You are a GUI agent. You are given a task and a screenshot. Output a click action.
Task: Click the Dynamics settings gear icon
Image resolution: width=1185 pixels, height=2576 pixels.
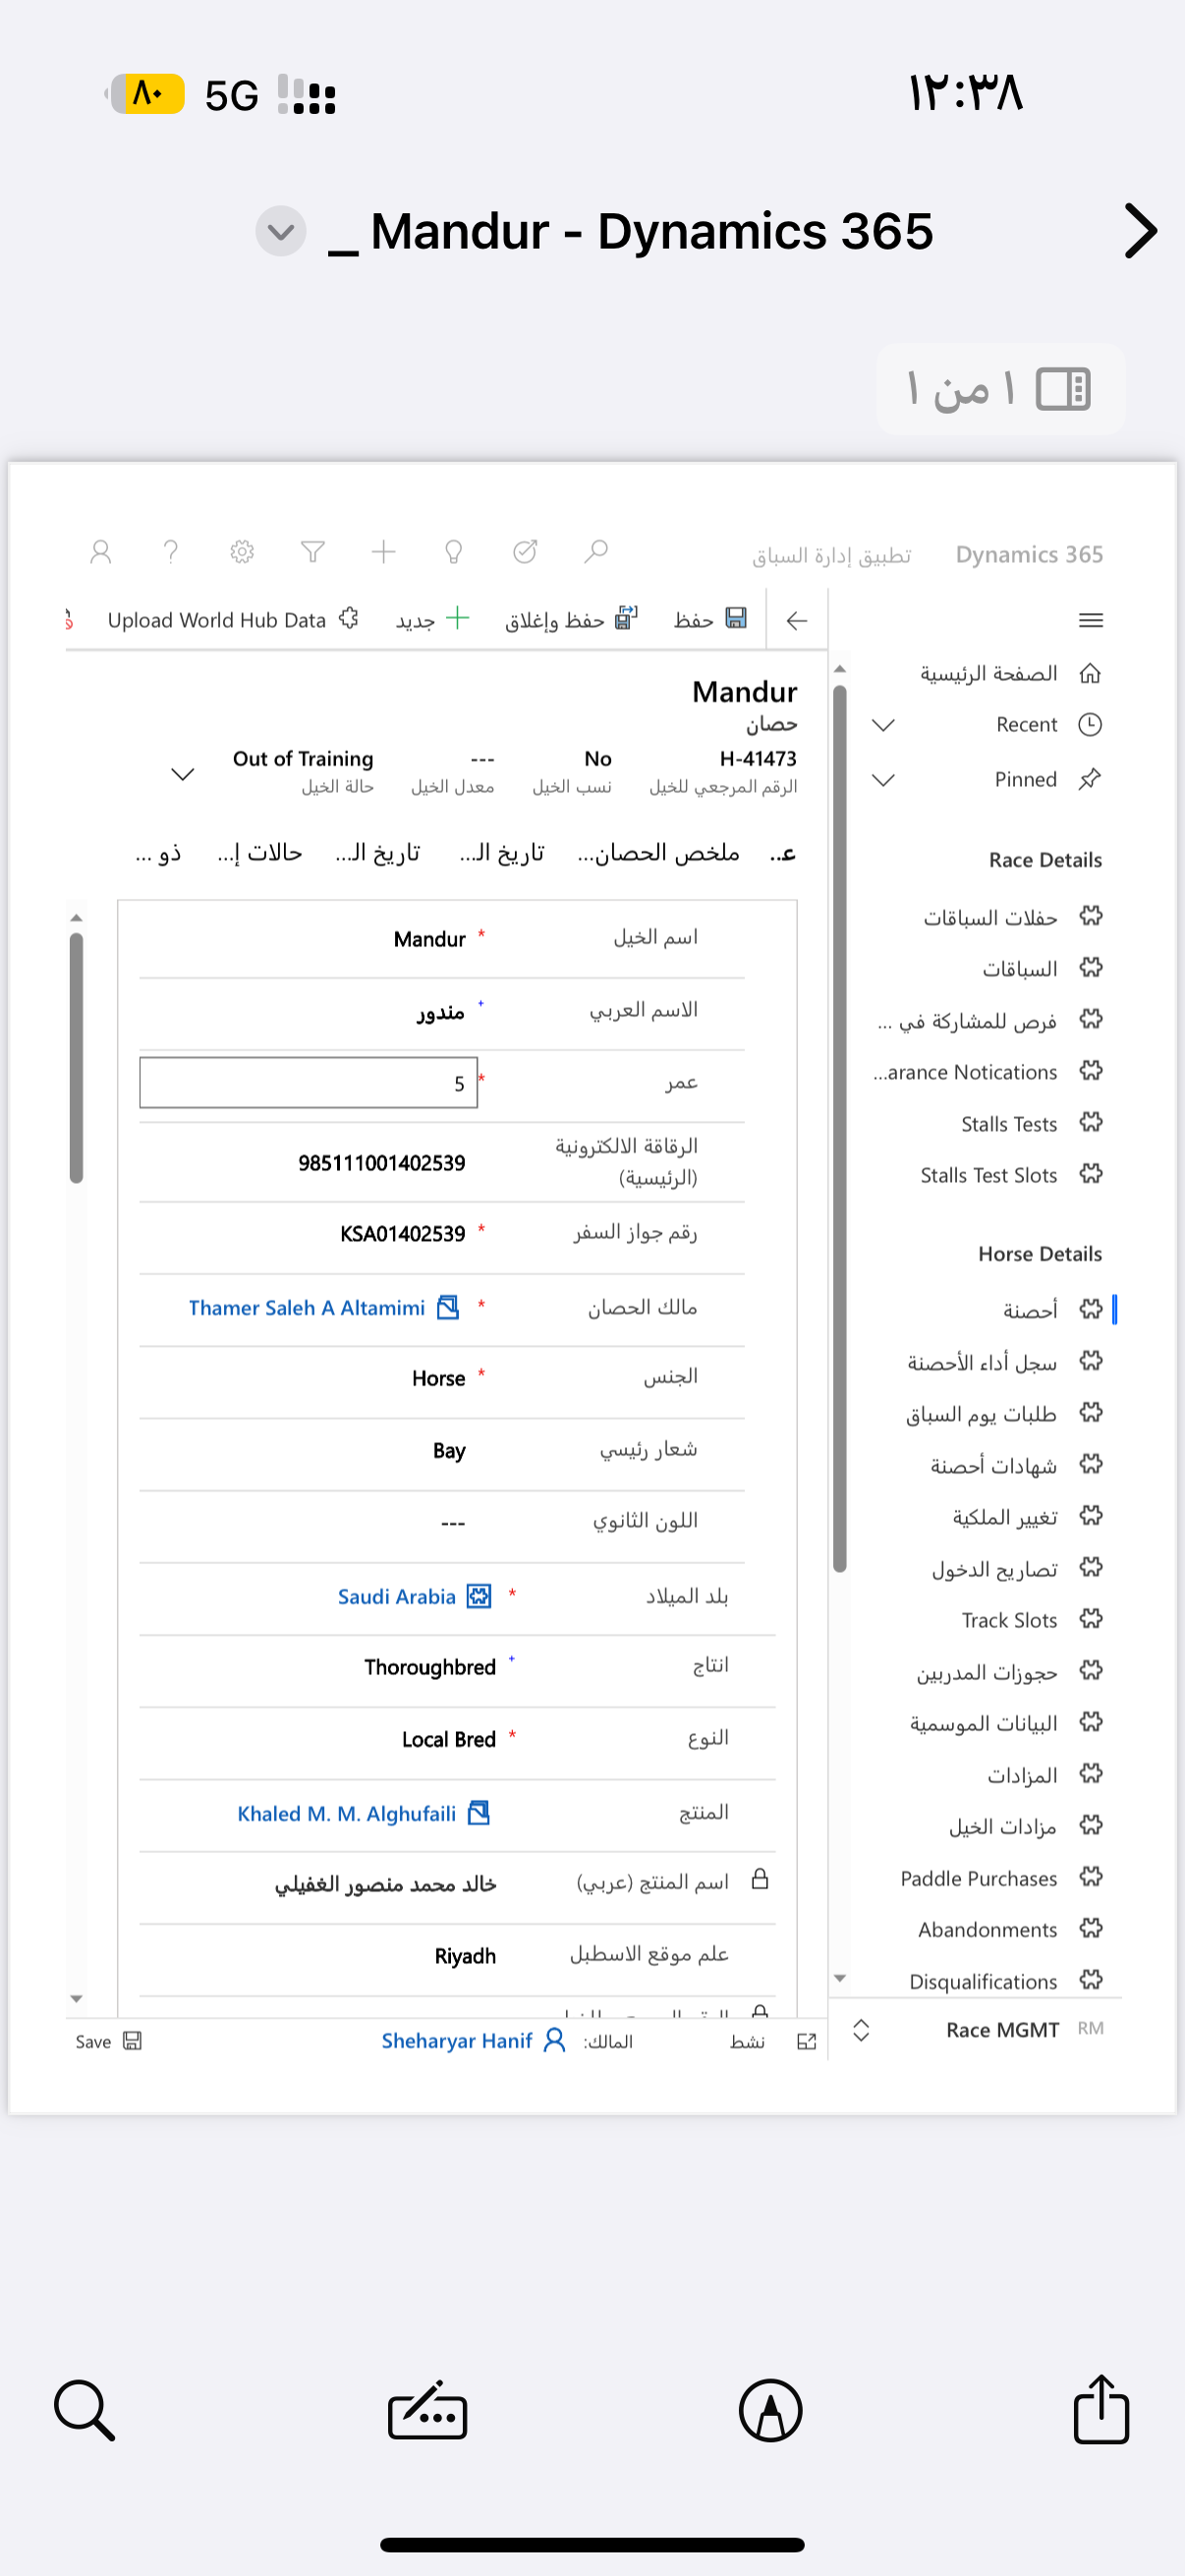pyautogui.click(x=242, y=552)
